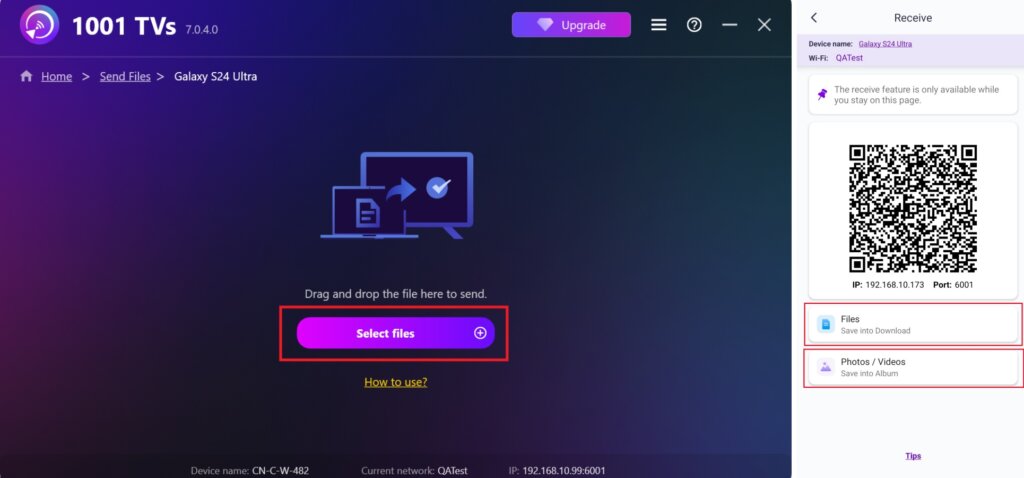Go to Send Files breadcrumb link
The image size is (1024, 478).
pos(125,76)
